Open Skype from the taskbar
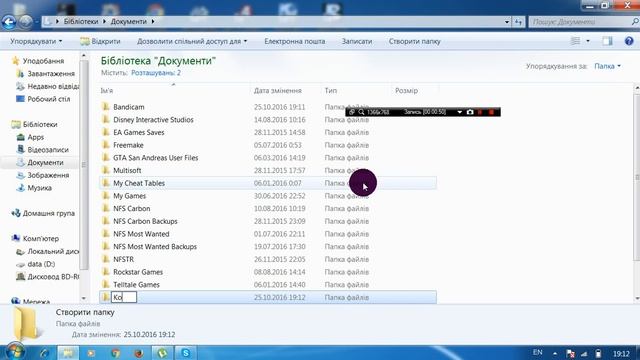Viewport: 640px width, 360px height. click(x=186, y=353)
